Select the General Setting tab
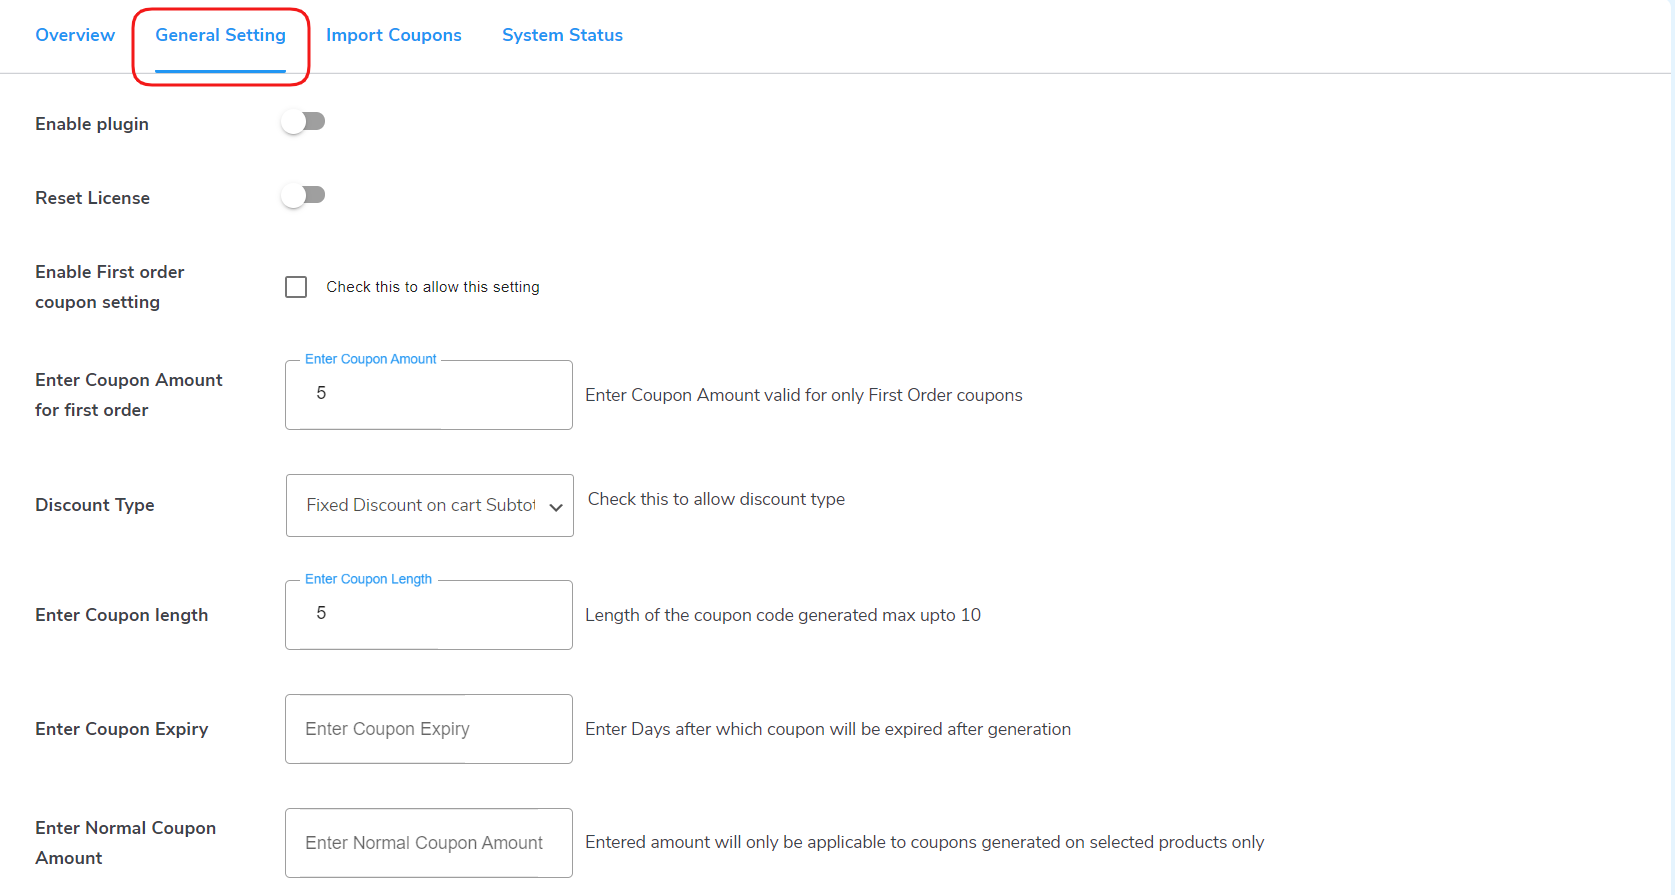 tap(220, 35)
